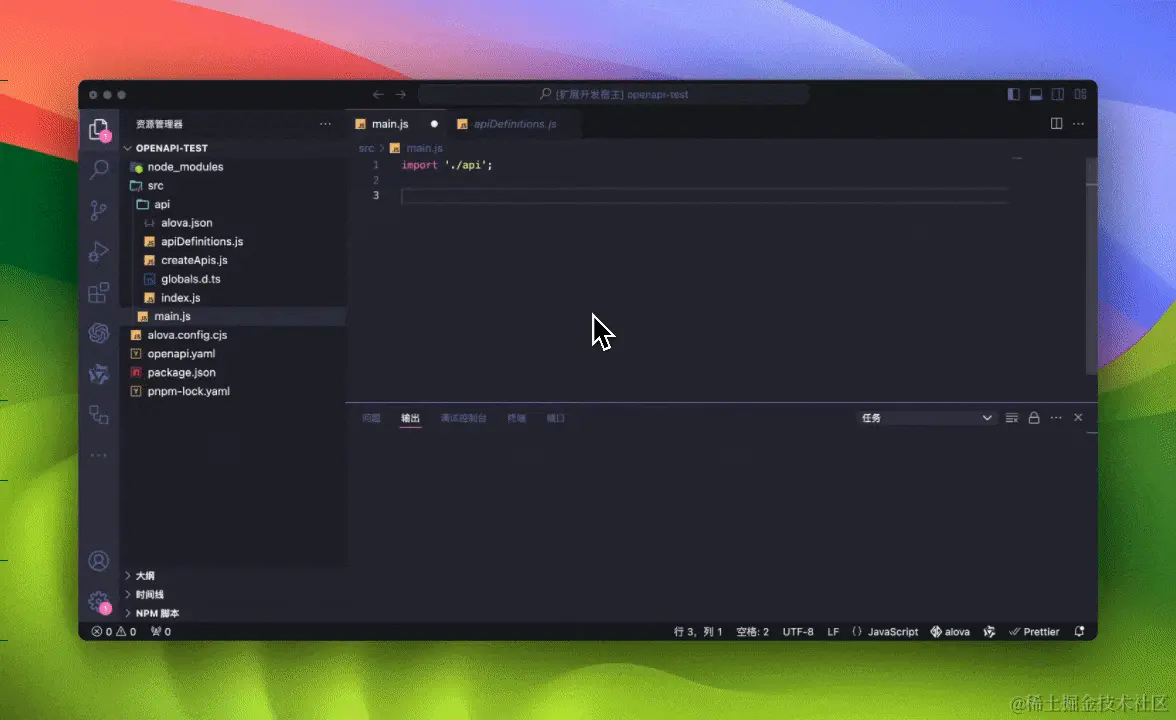
Task: Open the activity bar icon below alova
Action: tap(98, 414)
